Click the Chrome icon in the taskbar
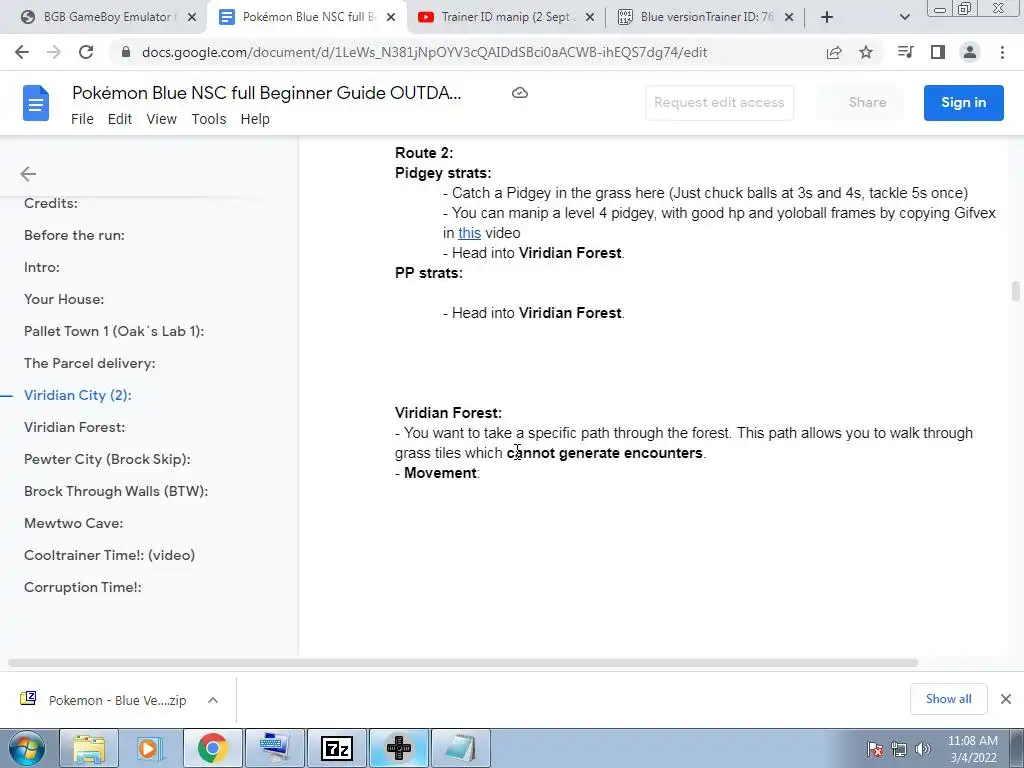Image resolution: width=1024 pixels, height=768 pixels. coord(212,748)
